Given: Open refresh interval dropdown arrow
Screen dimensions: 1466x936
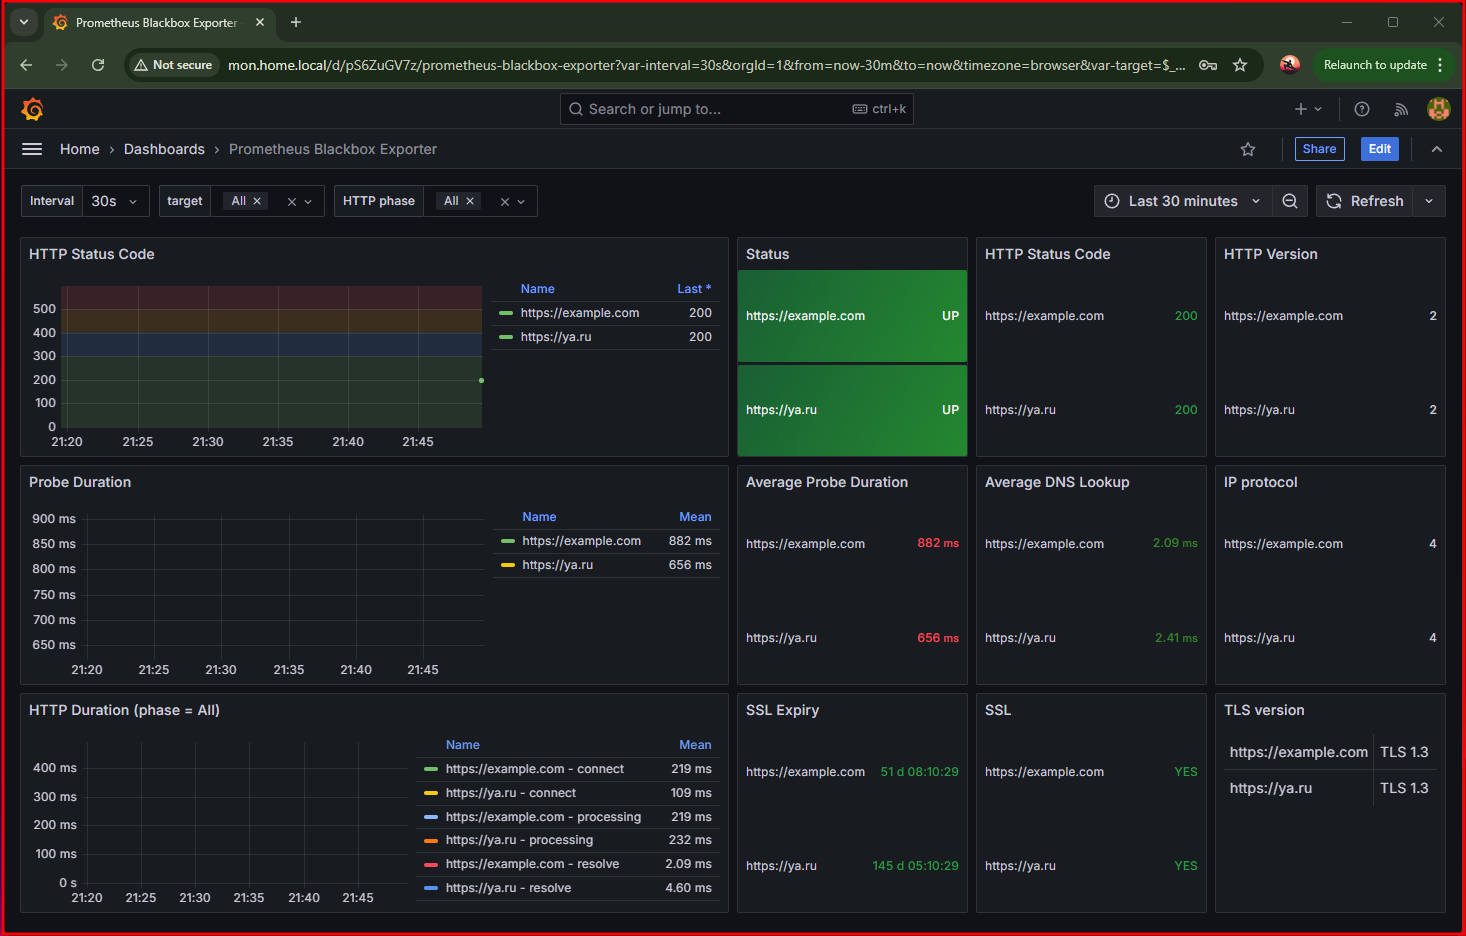Looking at the screenshot, I should 1430,201.
